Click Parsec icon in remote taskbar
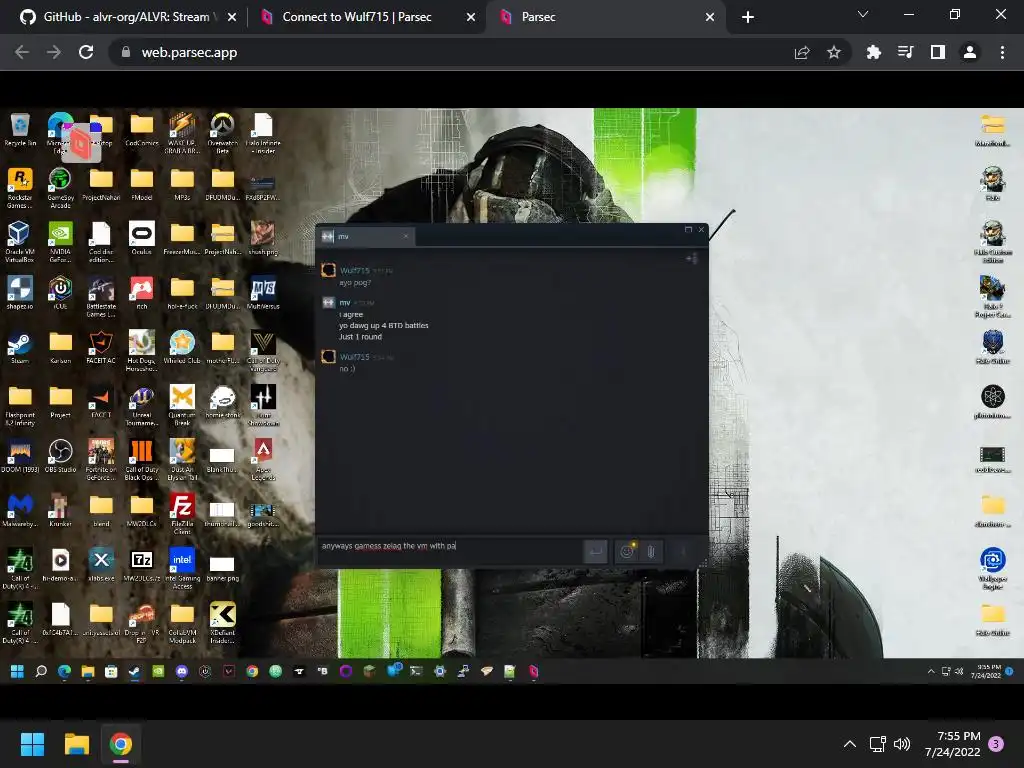Viewport: 1024px width, 768px height. click(534, 671)
